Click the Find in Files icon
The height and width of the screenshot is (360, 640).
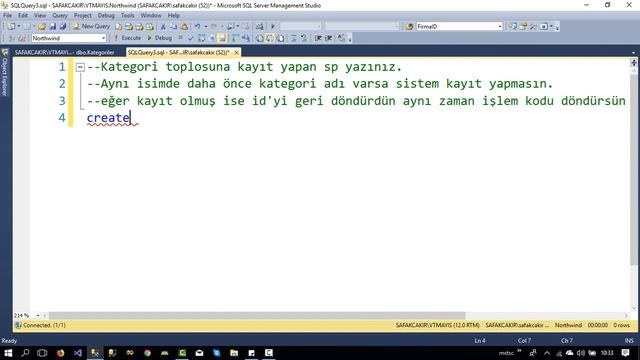[409, 26]
